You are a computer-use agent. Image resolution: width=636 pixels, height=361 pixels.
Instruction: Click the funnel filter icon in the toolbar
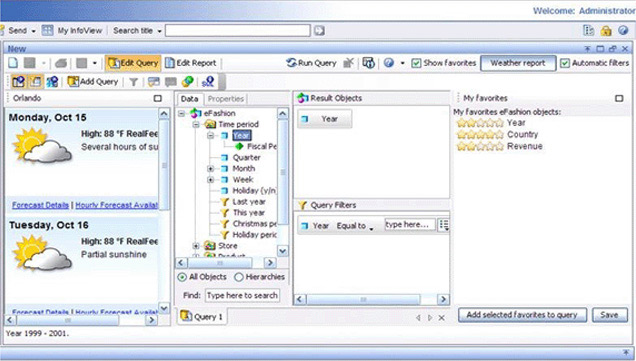coord(133,82)
